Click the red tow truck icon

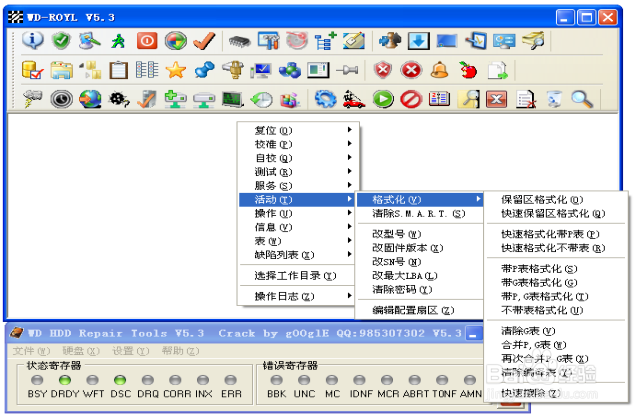point(354,99)
